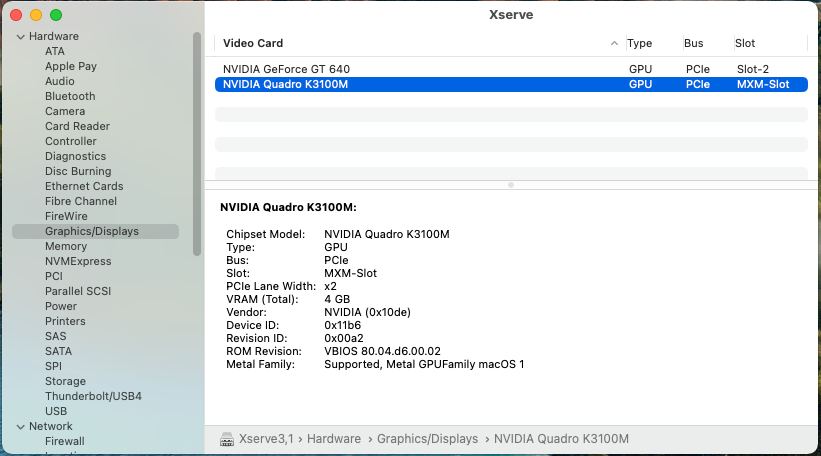Select USB in the sidebar
The width and height of the screenshot is (821, 456).
tap(56, 411)
